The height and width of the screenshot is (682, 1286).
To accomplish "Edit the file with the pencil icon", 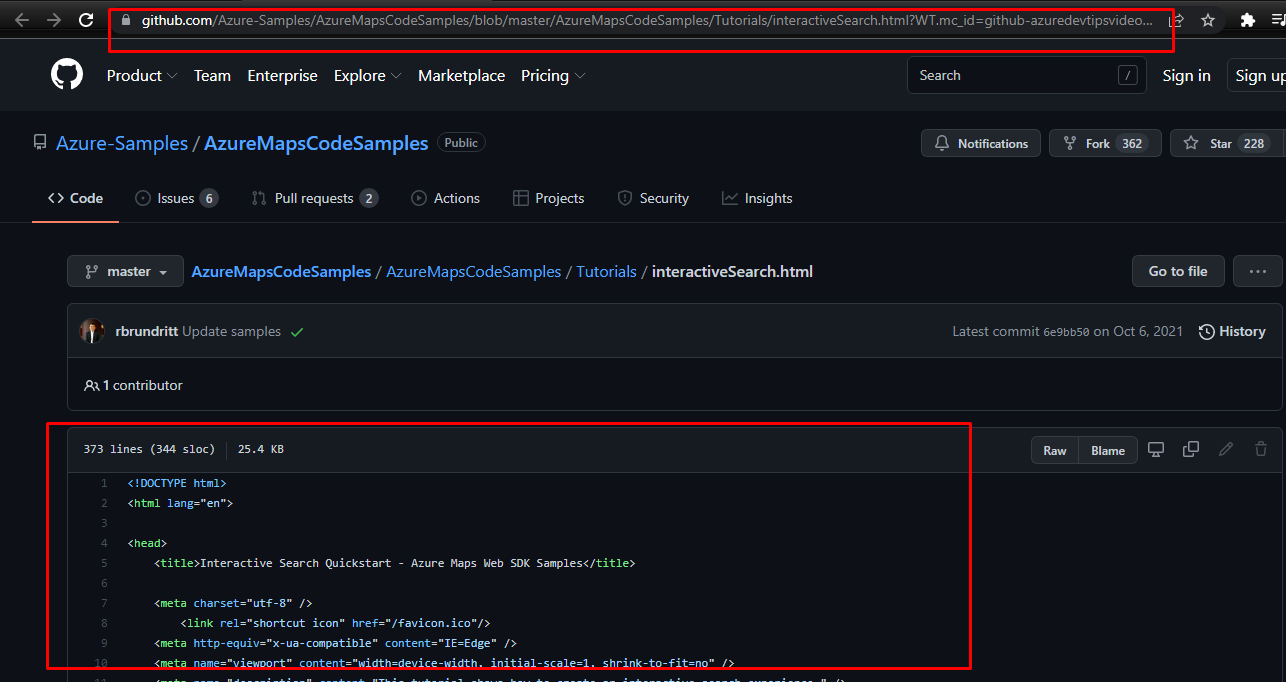I will [x=1226, y=450].
